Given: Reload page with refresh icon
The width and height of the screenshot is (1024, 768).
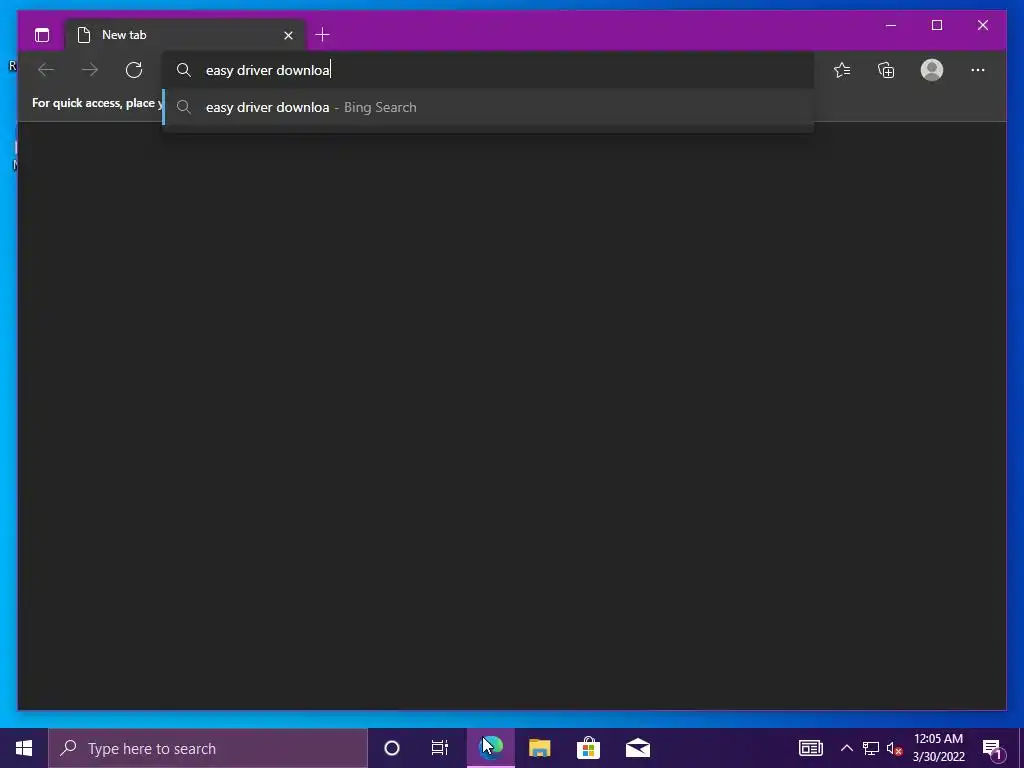Looking at the screenshot, I should (134, 70).
